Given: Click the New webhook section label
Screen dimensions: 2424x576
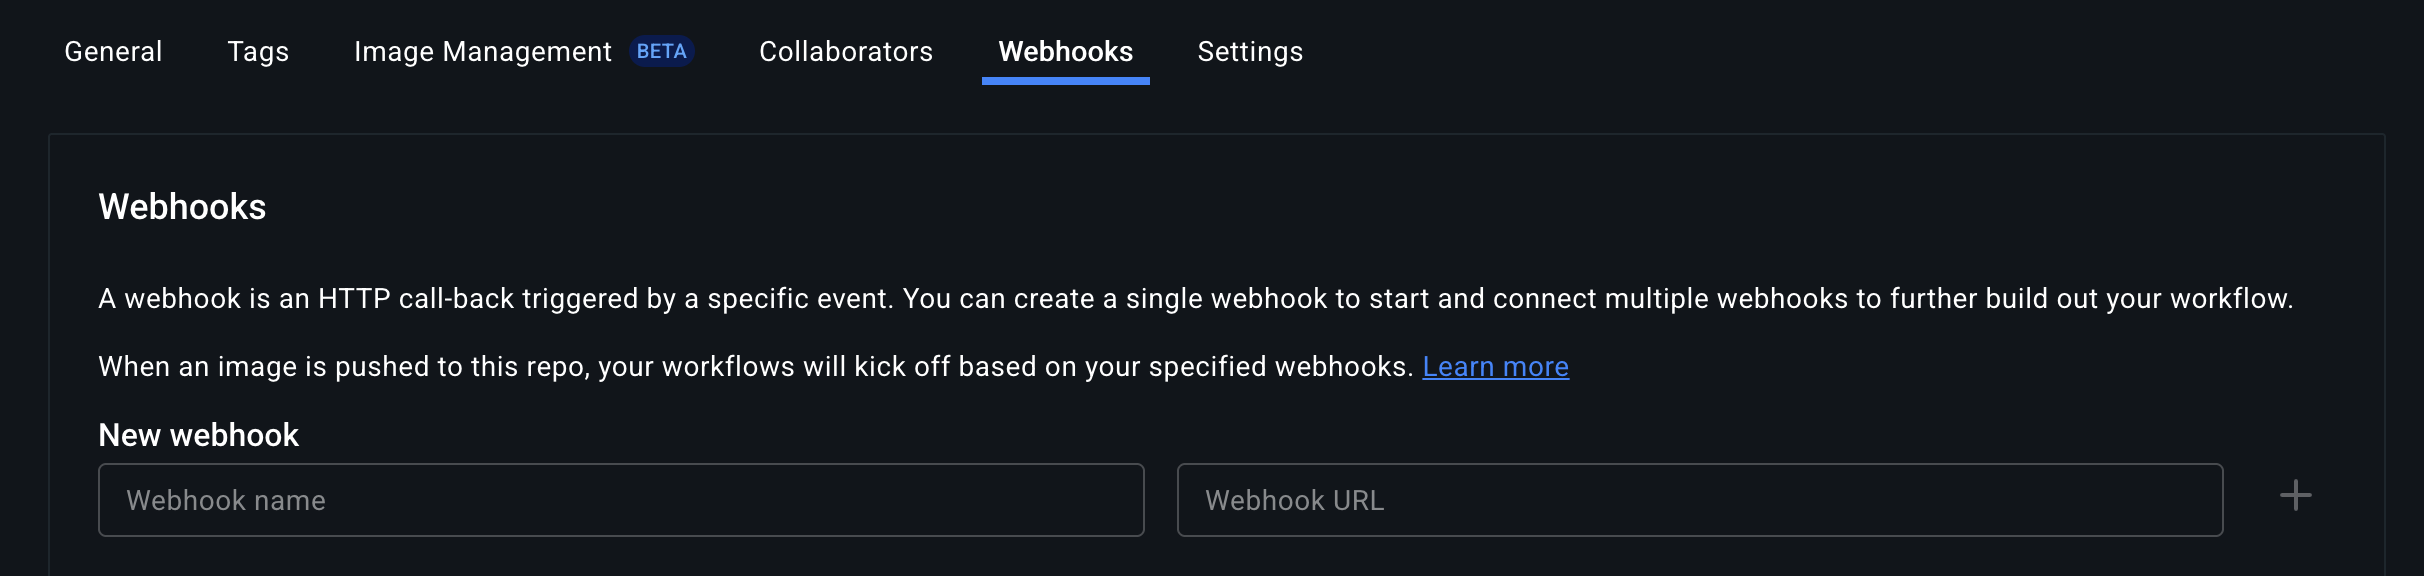Looking at the screenshot, I should pos(198,434).
